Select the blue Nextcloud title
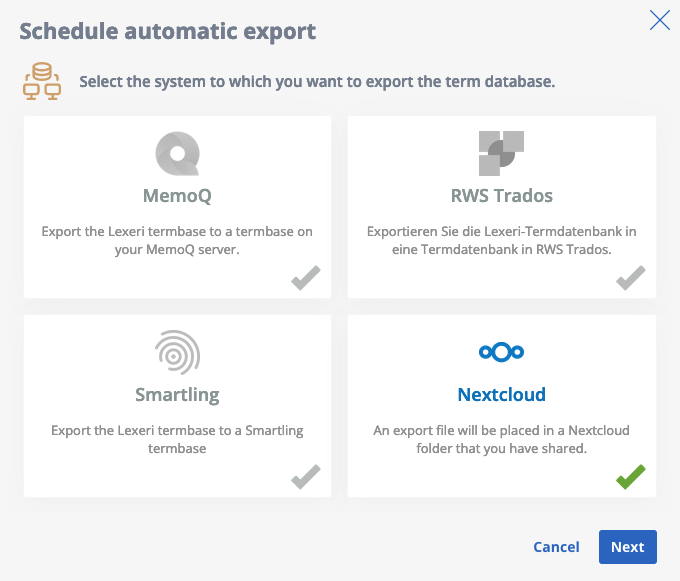The width and height of the screenshot is (680, 581). (x=502, y=395)
